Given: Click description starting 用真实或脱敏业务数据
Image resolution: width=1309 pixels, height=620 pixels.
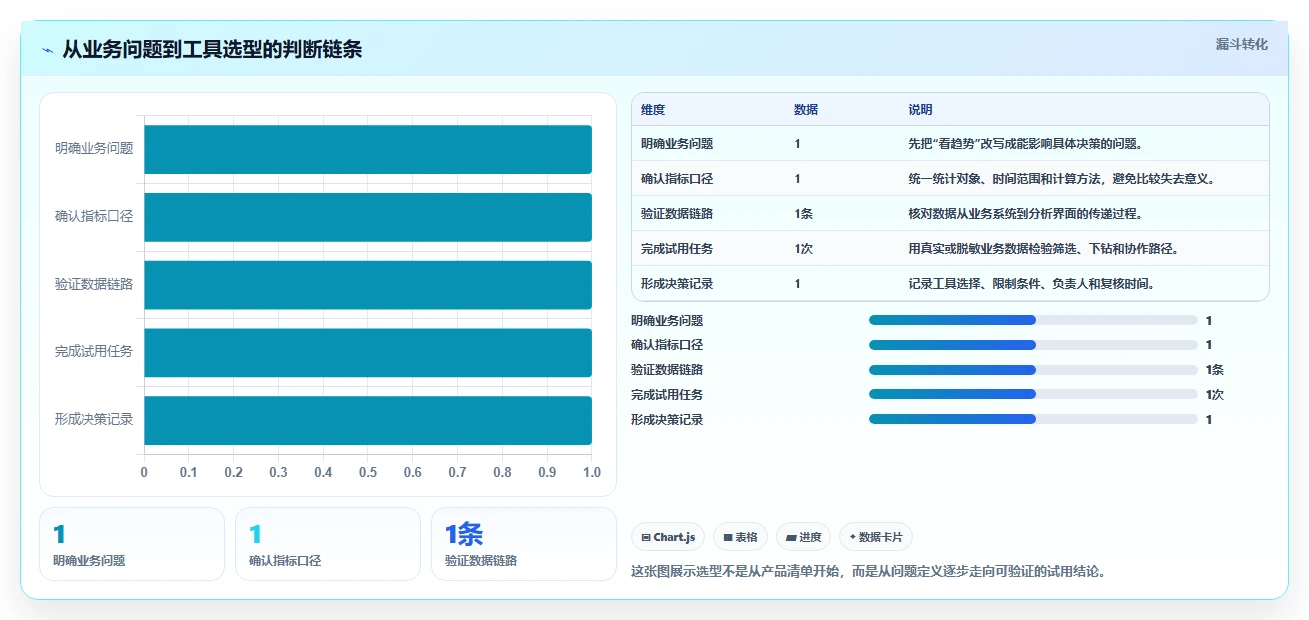Looking at the screenshot, I should (x=1043, y=249).
